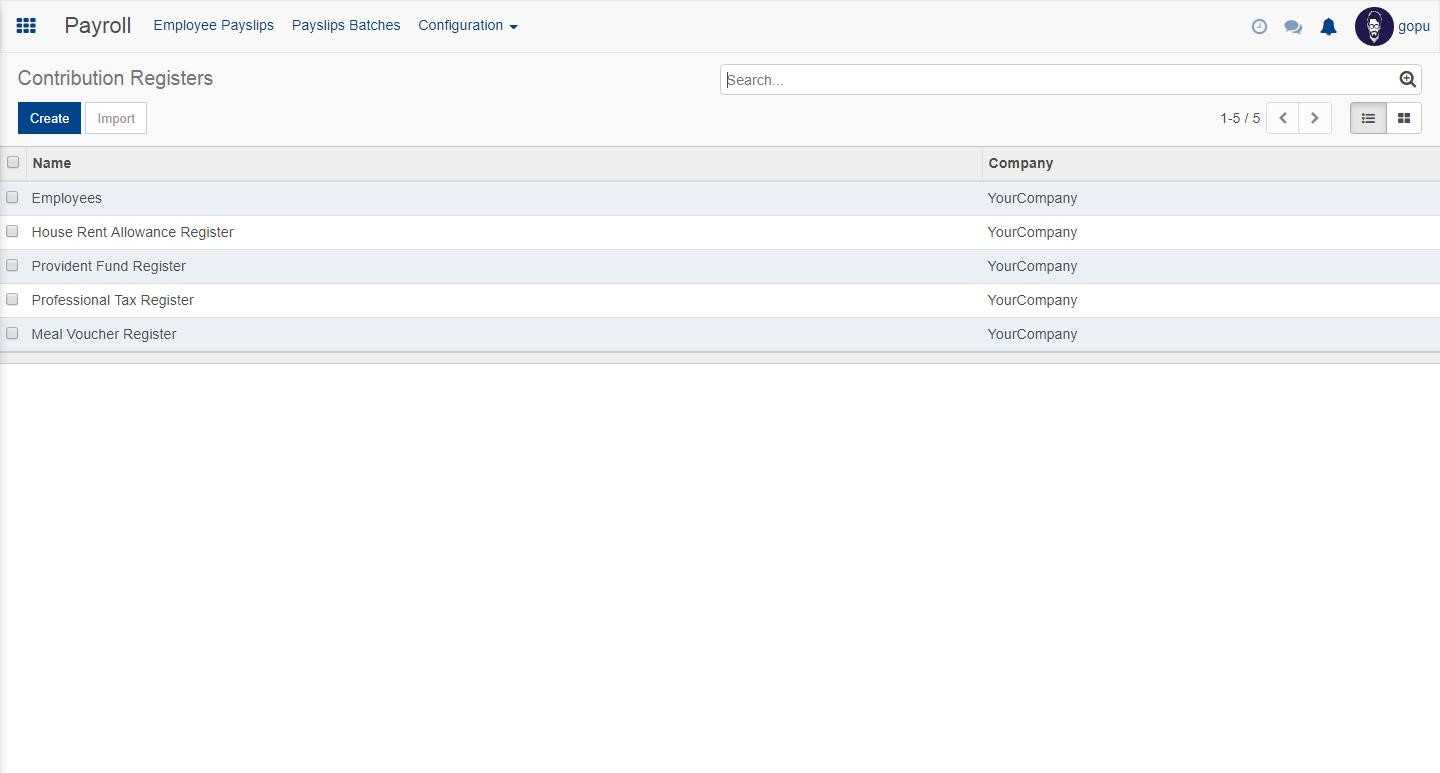
Task: Expand the Configuration dropdown menu
Action: tap(467, 26)
